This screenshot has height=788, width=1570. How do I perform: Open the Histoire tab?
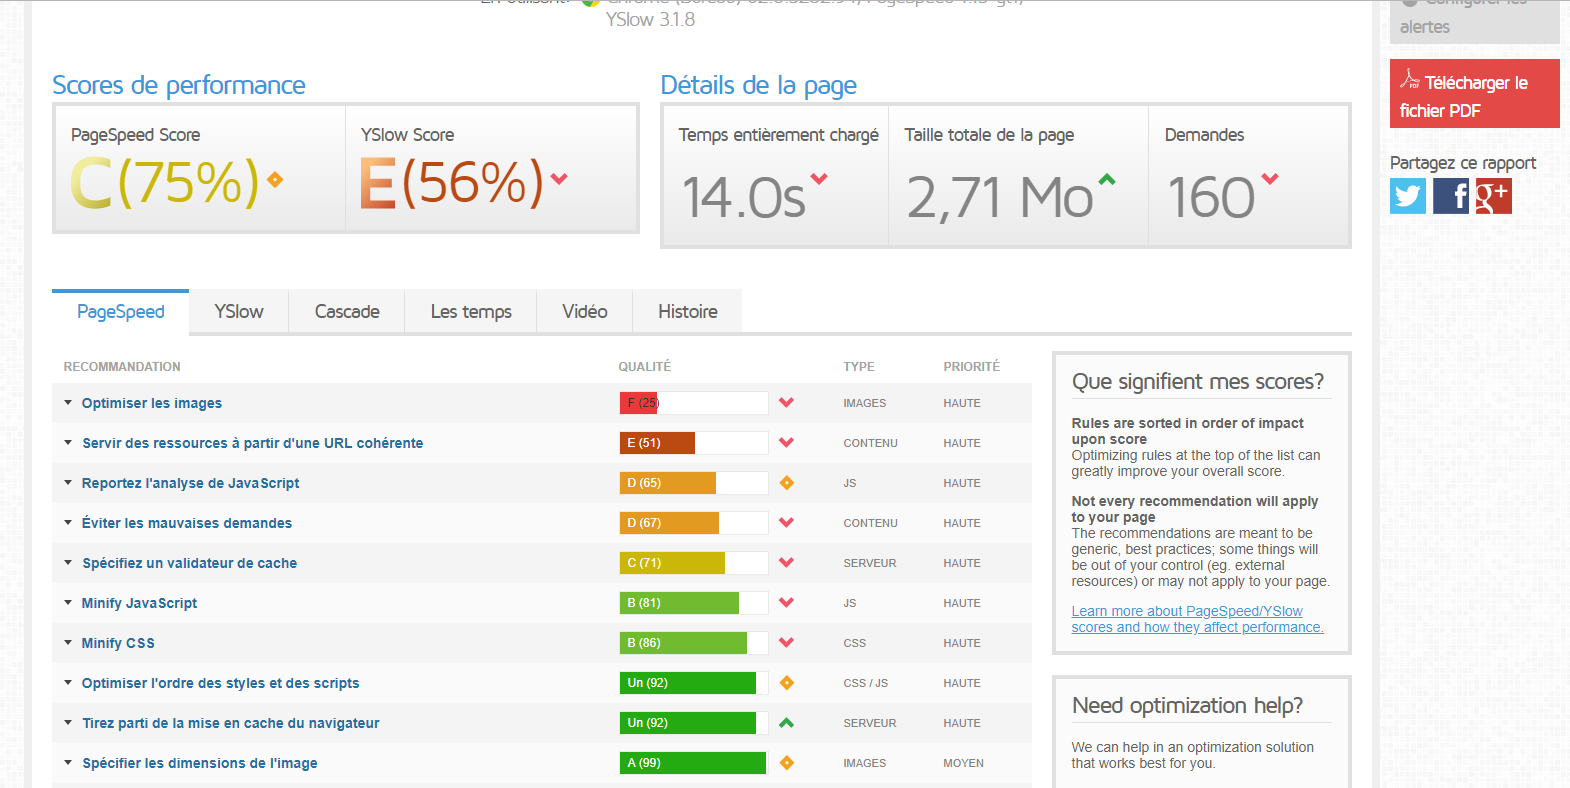[x=688, y=312]
